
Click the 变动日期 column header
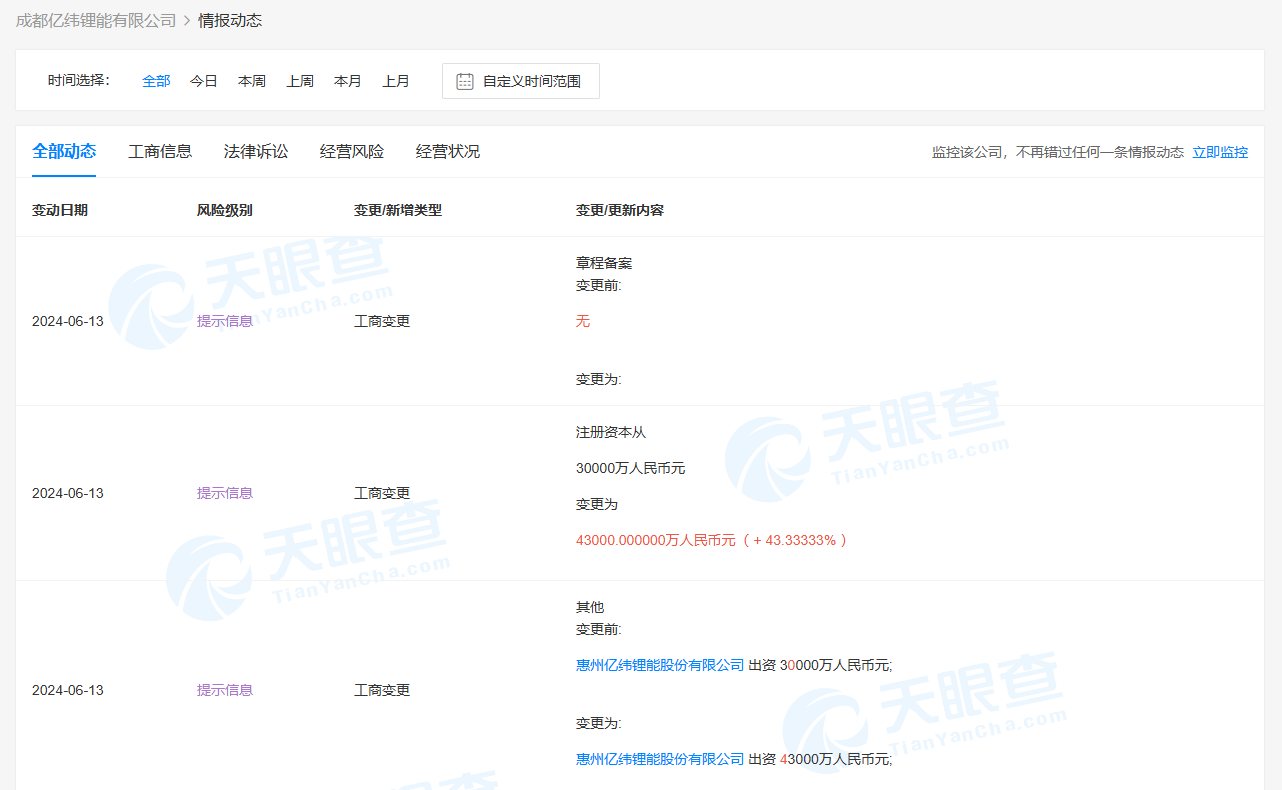click(x=60, y=210)
